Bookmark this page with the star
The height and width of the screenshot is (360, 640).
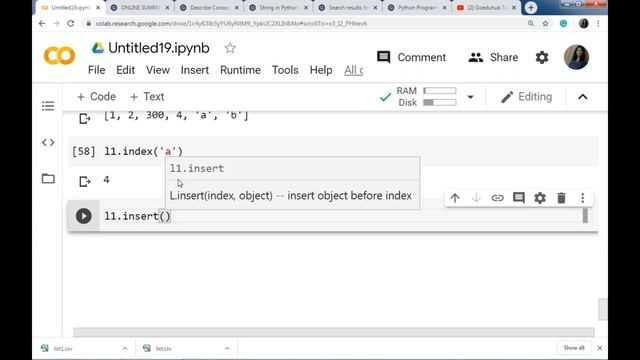[545, 24]
